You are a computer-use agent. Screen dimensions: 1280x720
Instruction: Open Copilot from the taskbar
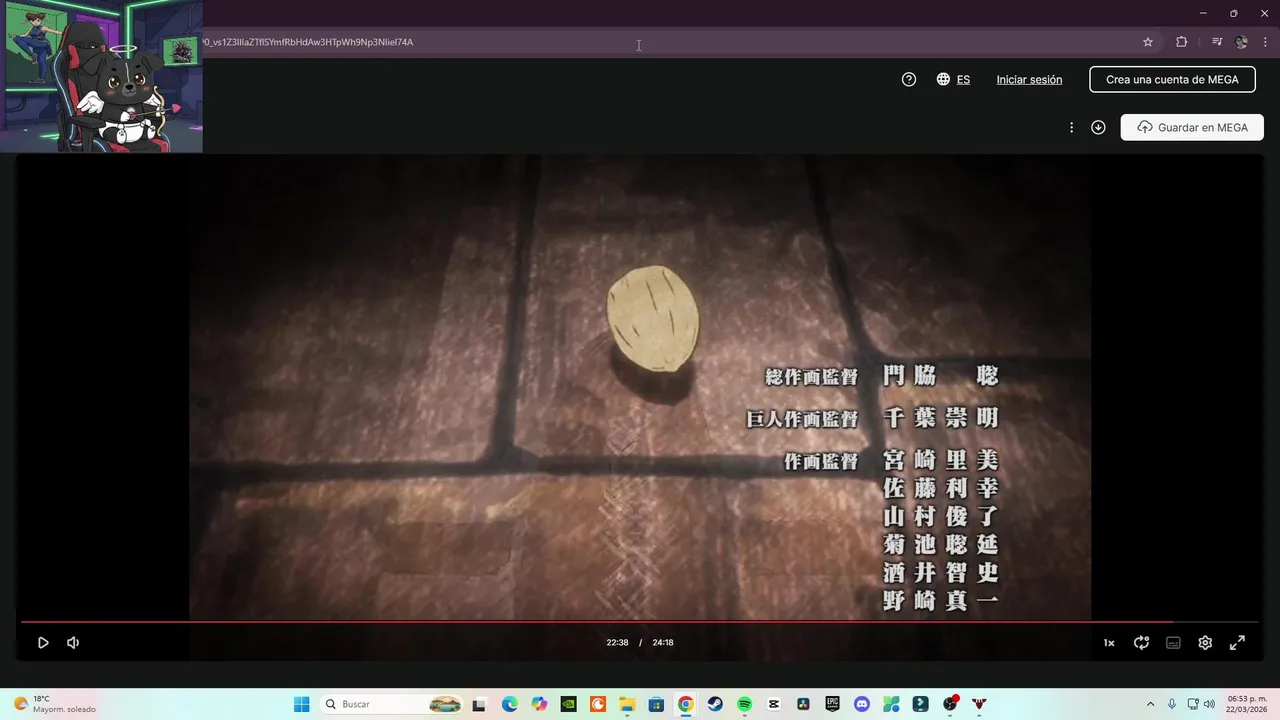point(539,704)
